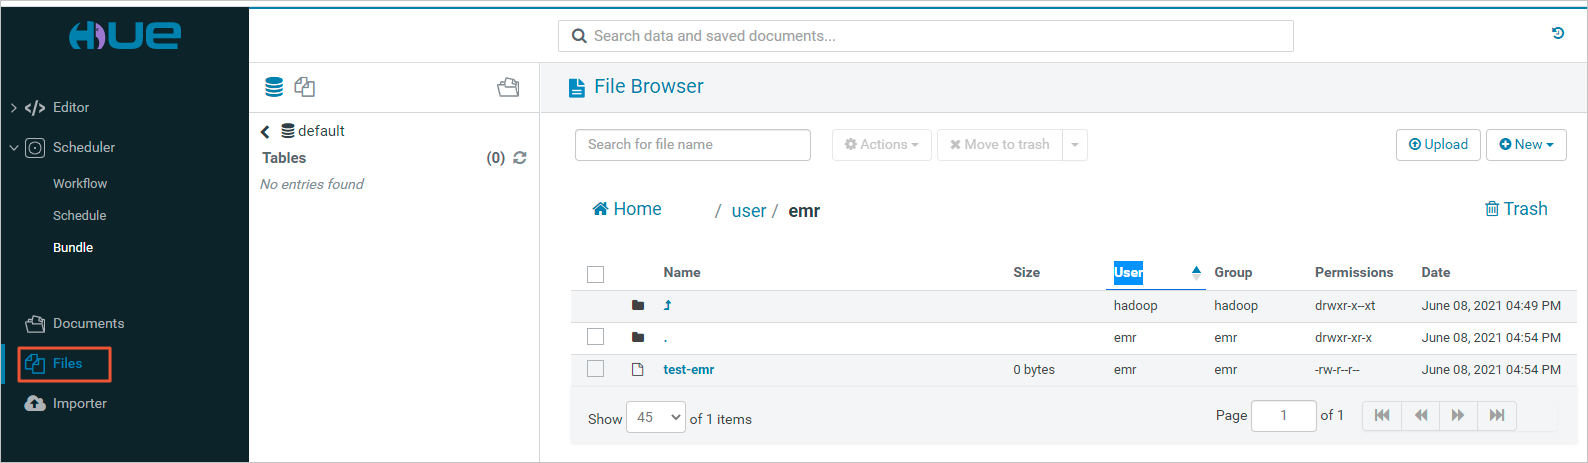Click the Upload button
This screenshot has width=1588, height=463.
point(1438,145)
